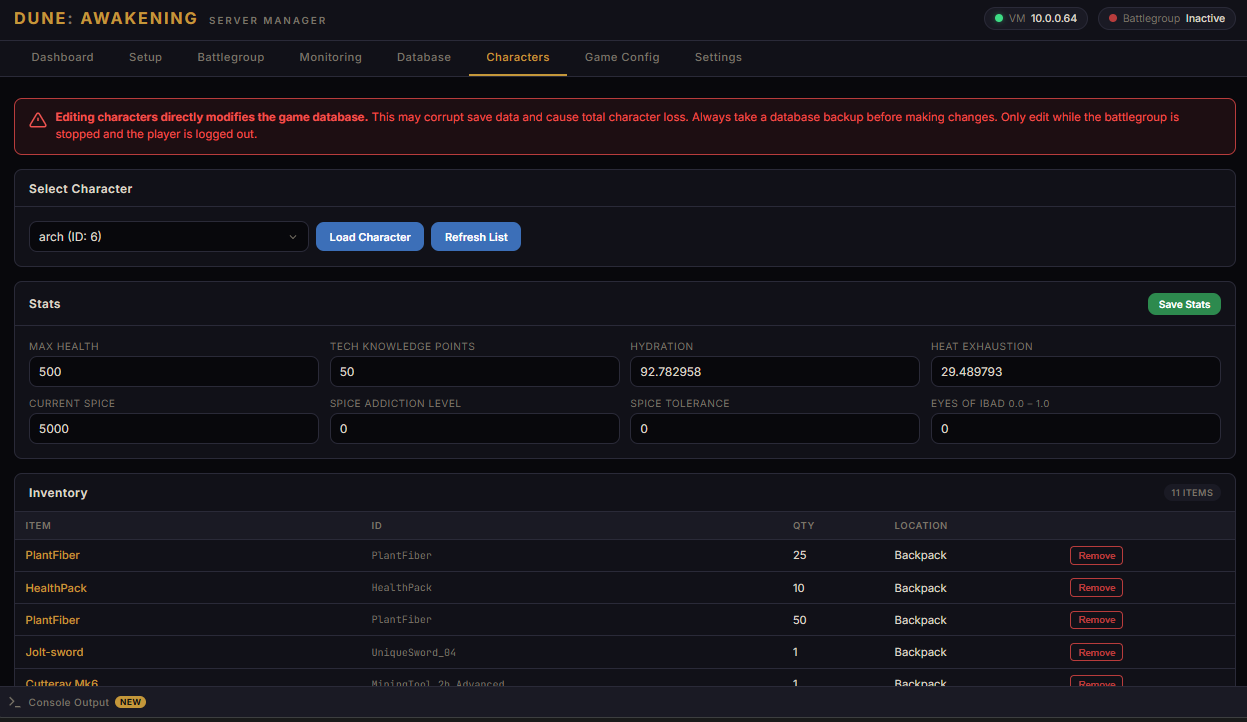This screenshot has width=1247, height=722.
Task: Click the Heat Exhaustion input field
Action: (1076, 372)
